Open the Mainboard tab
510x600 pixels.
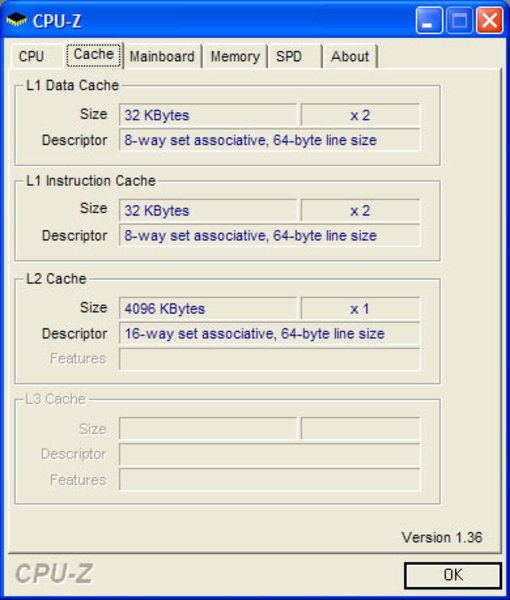(162, 57)
